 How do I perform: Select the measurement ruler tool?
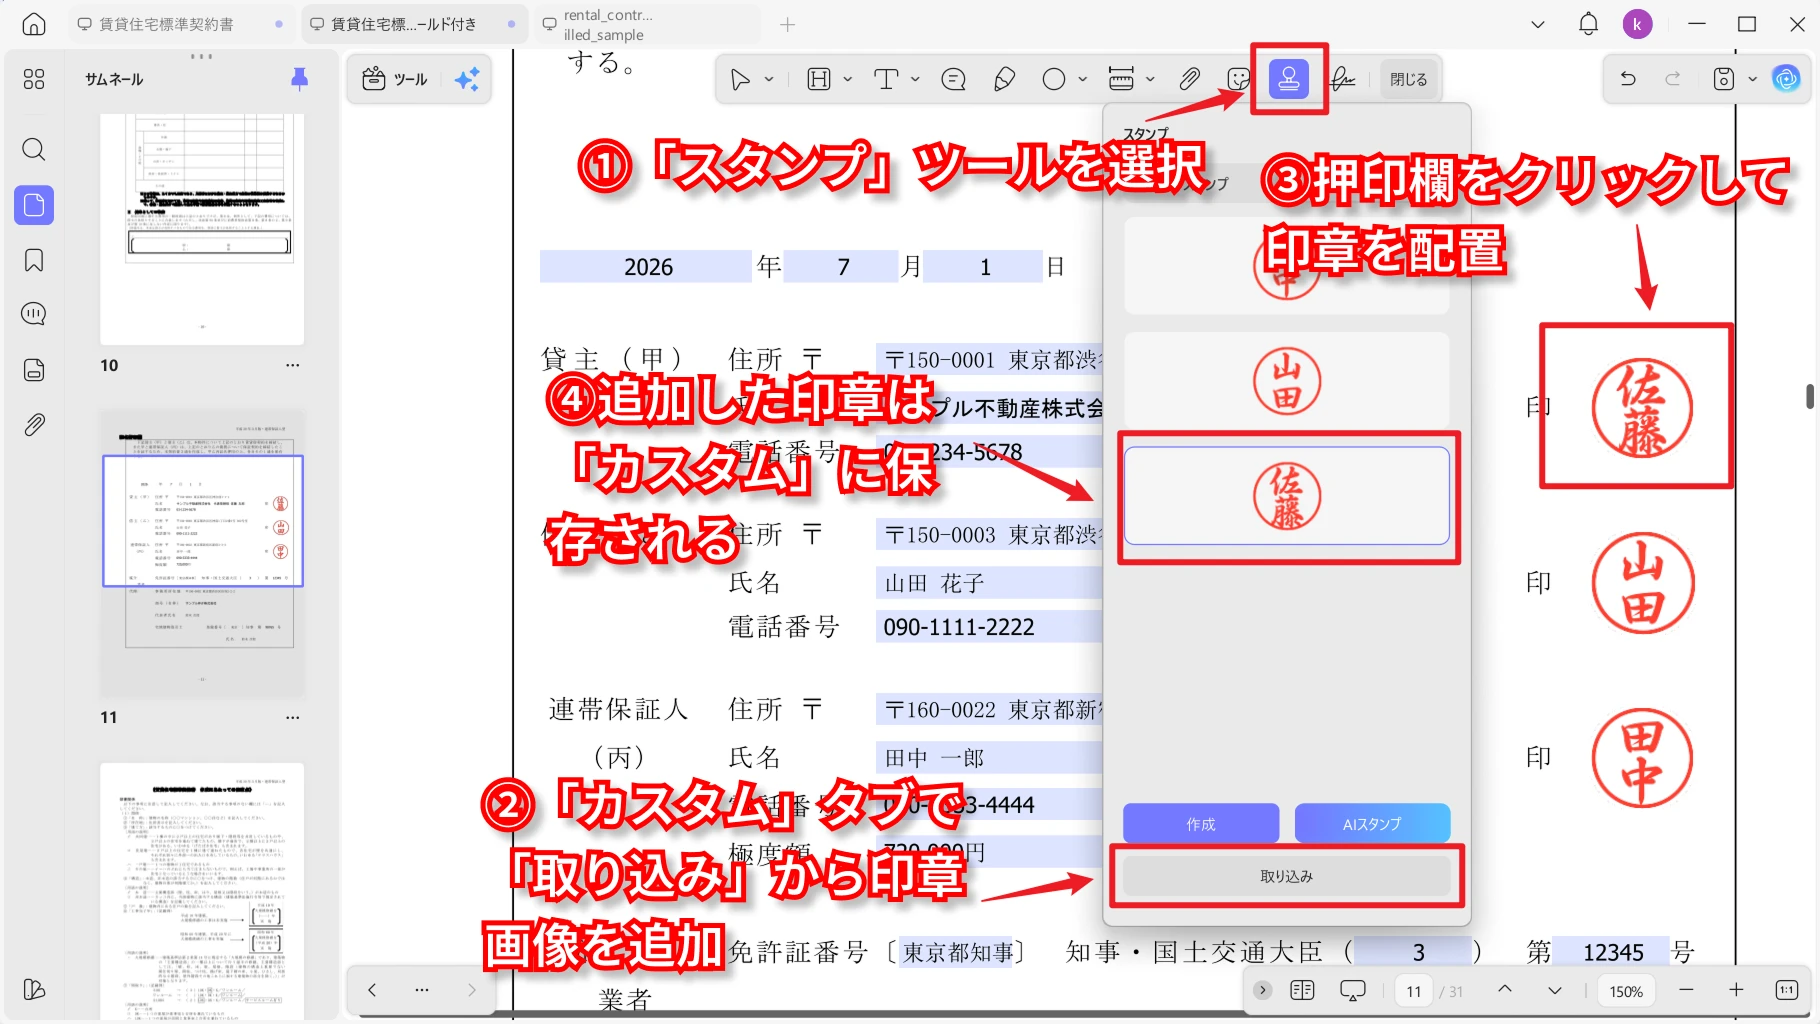click(x=1121, y=79)
